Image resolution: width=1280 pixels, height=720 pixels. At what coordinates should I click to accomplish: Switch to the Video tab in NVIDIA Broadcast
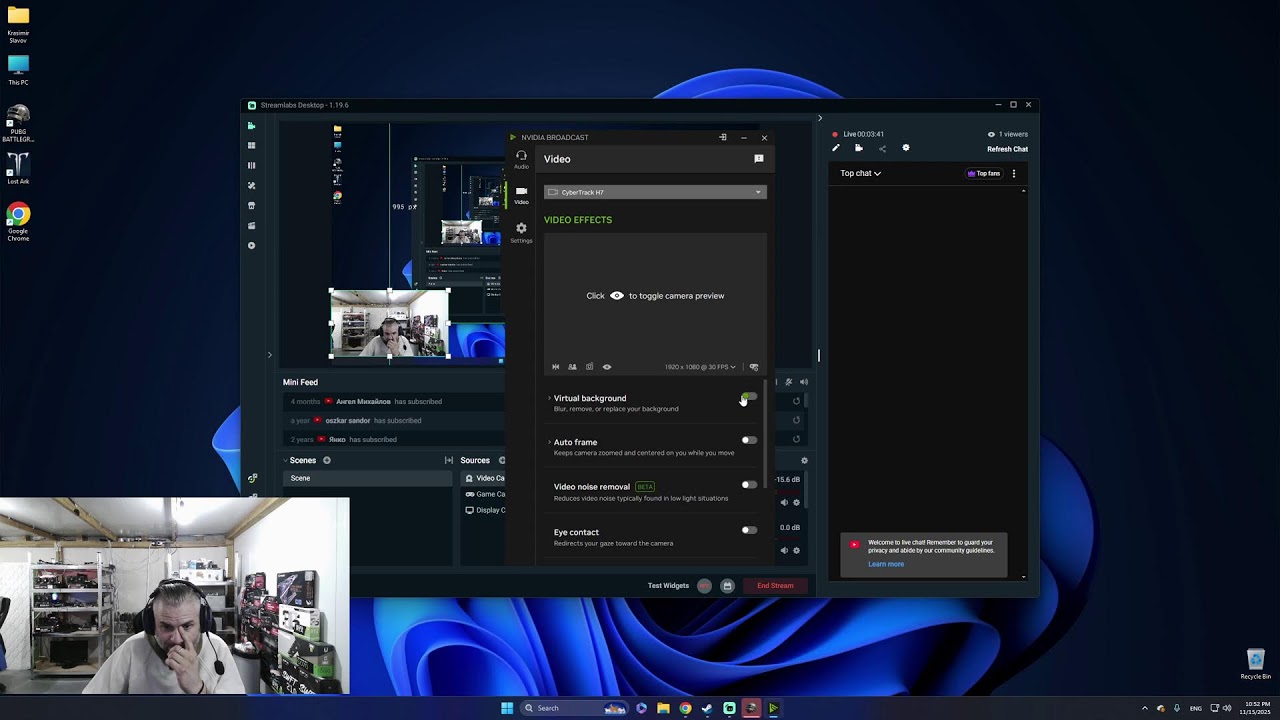(x=521, y=195)
